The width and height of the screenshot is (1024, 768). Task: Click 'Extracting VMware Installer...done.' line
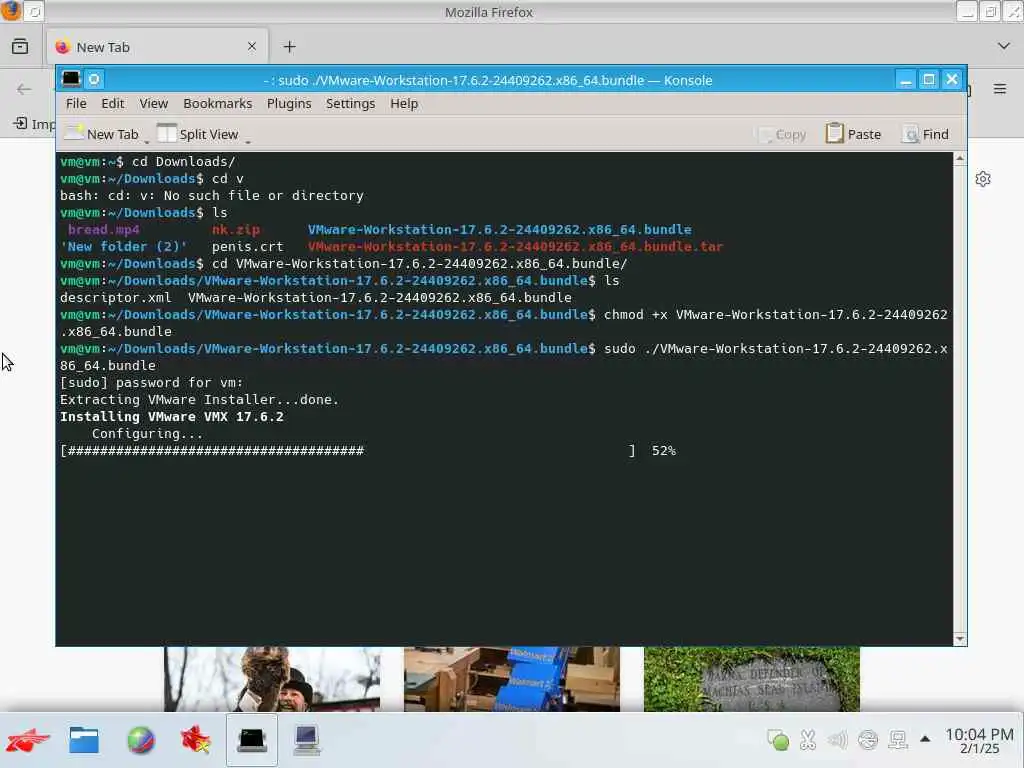199,400
